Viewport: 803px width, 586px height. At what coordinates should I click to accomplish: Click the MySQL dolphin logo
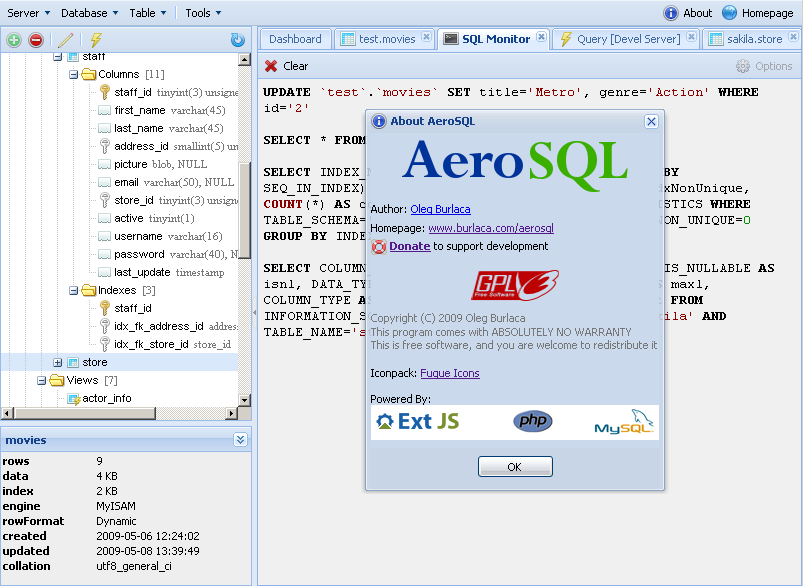pyautogui.click(x=624, y=422)
